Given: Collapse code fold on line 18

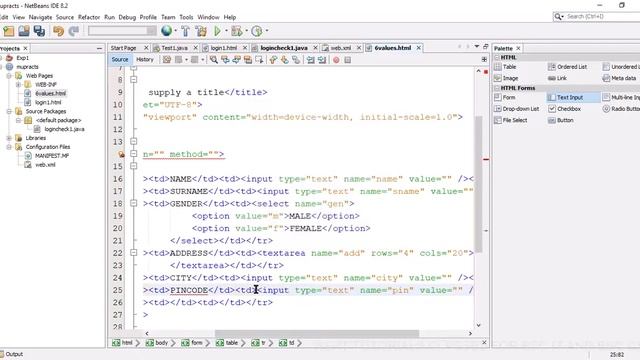Looking at the screenshot, I should pos(133,203).
